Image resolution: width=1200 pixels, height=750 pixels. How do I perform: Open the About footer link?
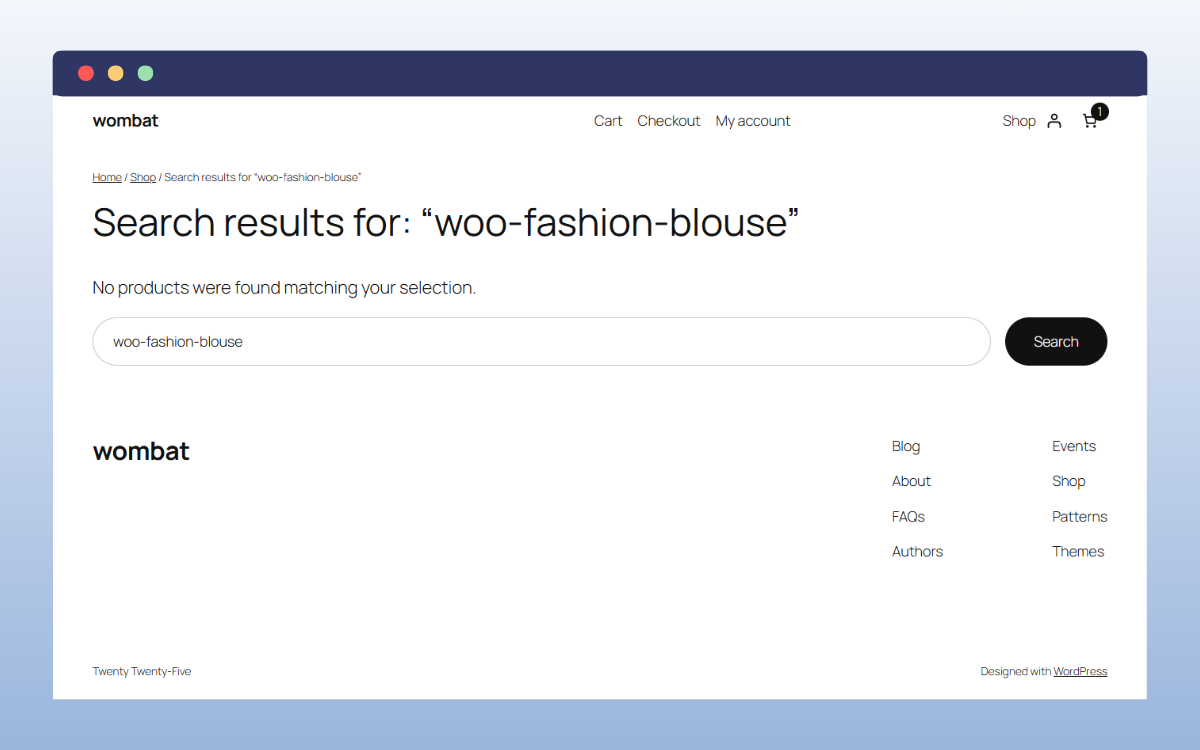click(x=911, y=481)
